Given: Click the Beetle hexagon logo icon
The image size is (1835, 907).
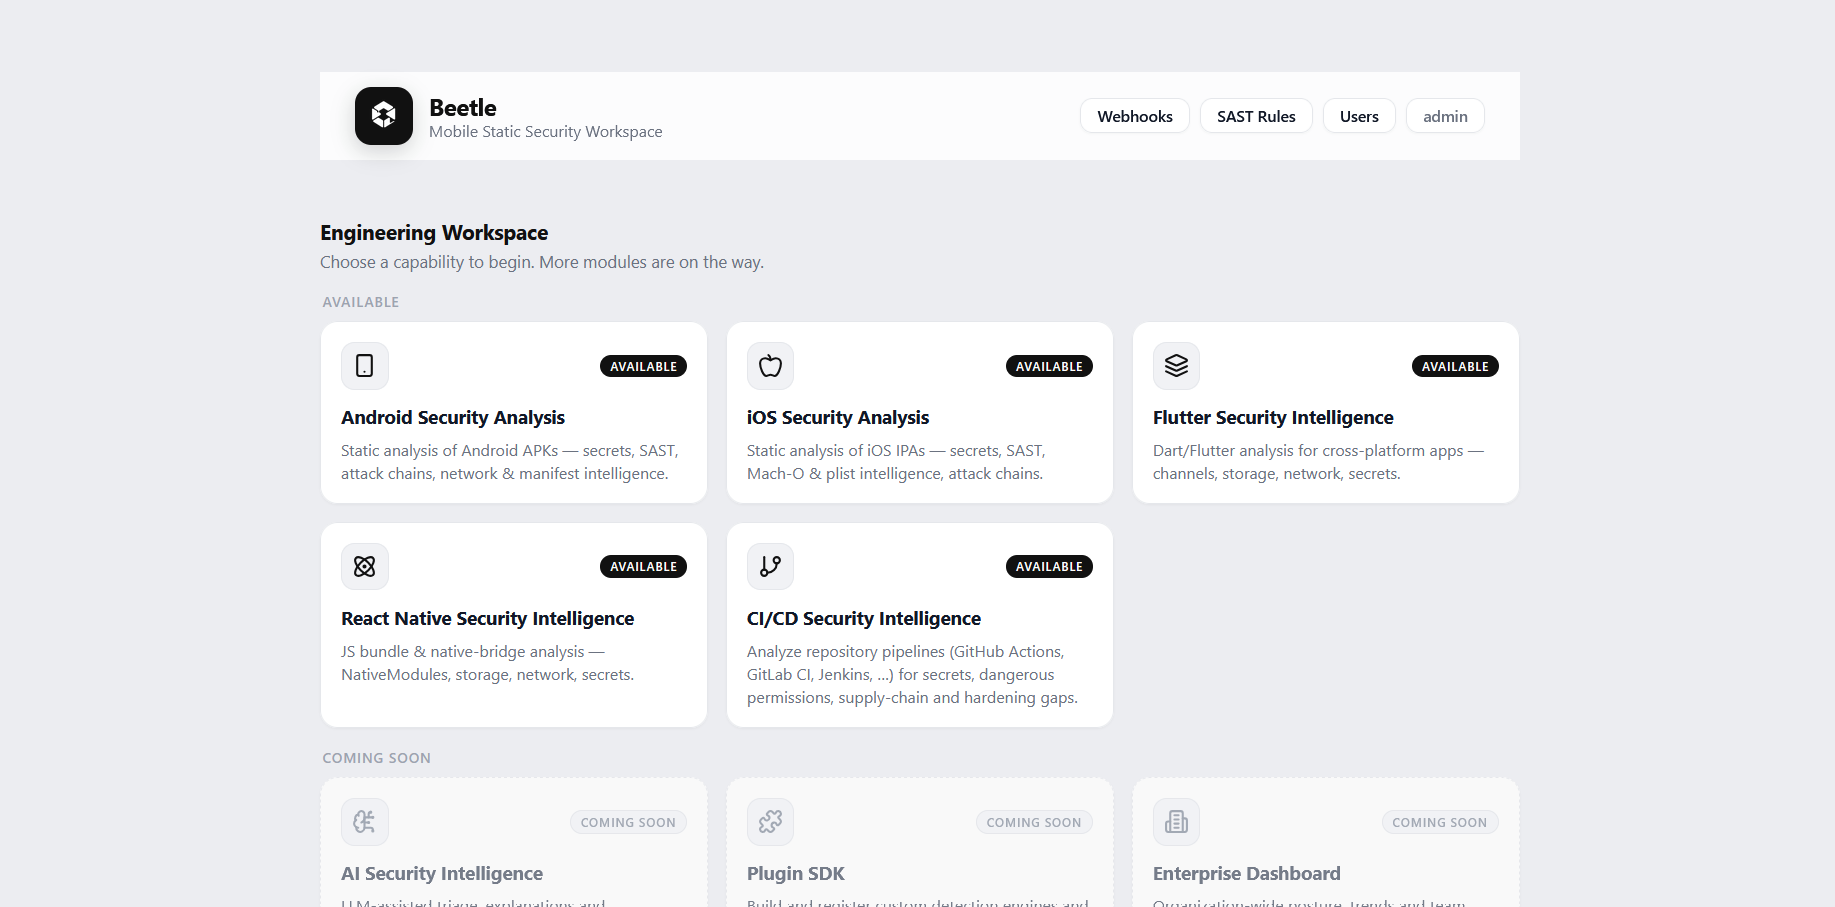Looking at the screenshot, I should click(x=384, y=116).
